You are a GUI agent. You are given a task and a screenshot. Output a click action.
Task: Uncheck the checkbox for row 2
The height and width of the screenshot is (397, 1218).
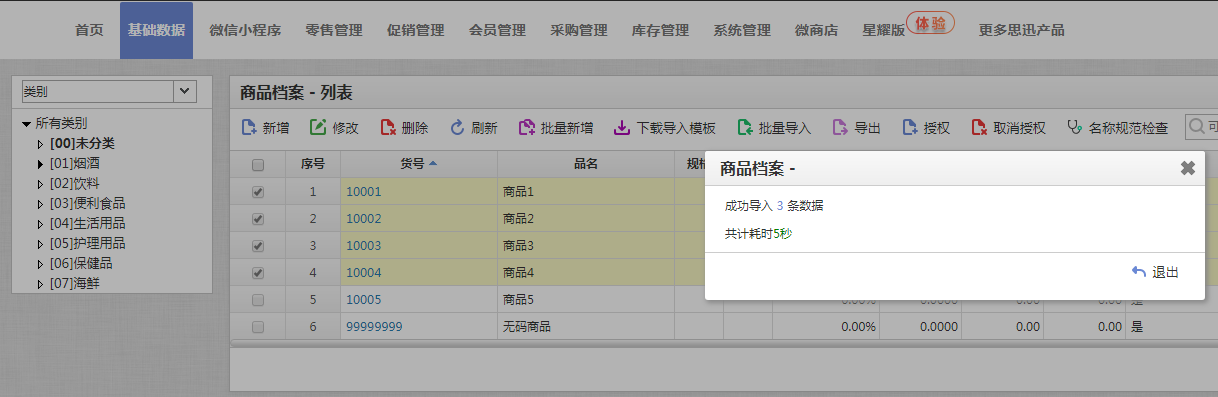click(258, 219)
